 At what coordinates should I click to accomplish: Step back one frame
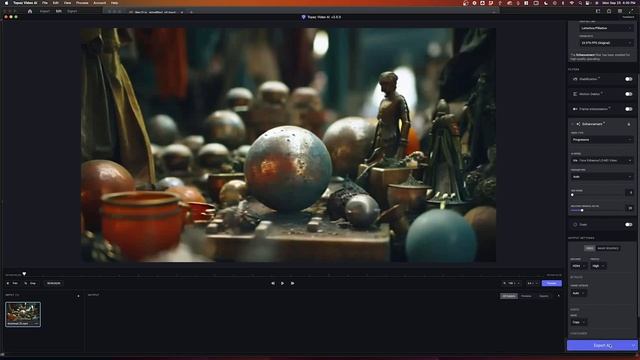(273, 283)
